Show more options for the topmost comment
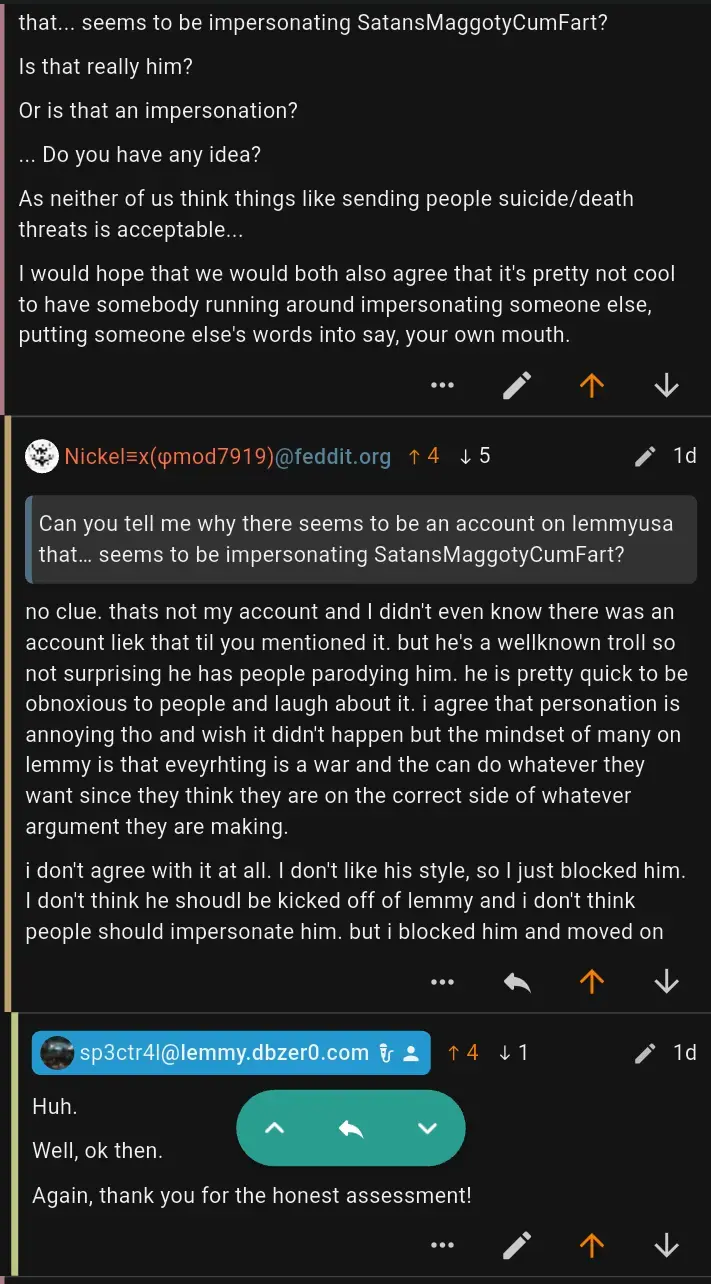Image resolution: width=711 pixels, height=1284 pixels. click(442, 385)
